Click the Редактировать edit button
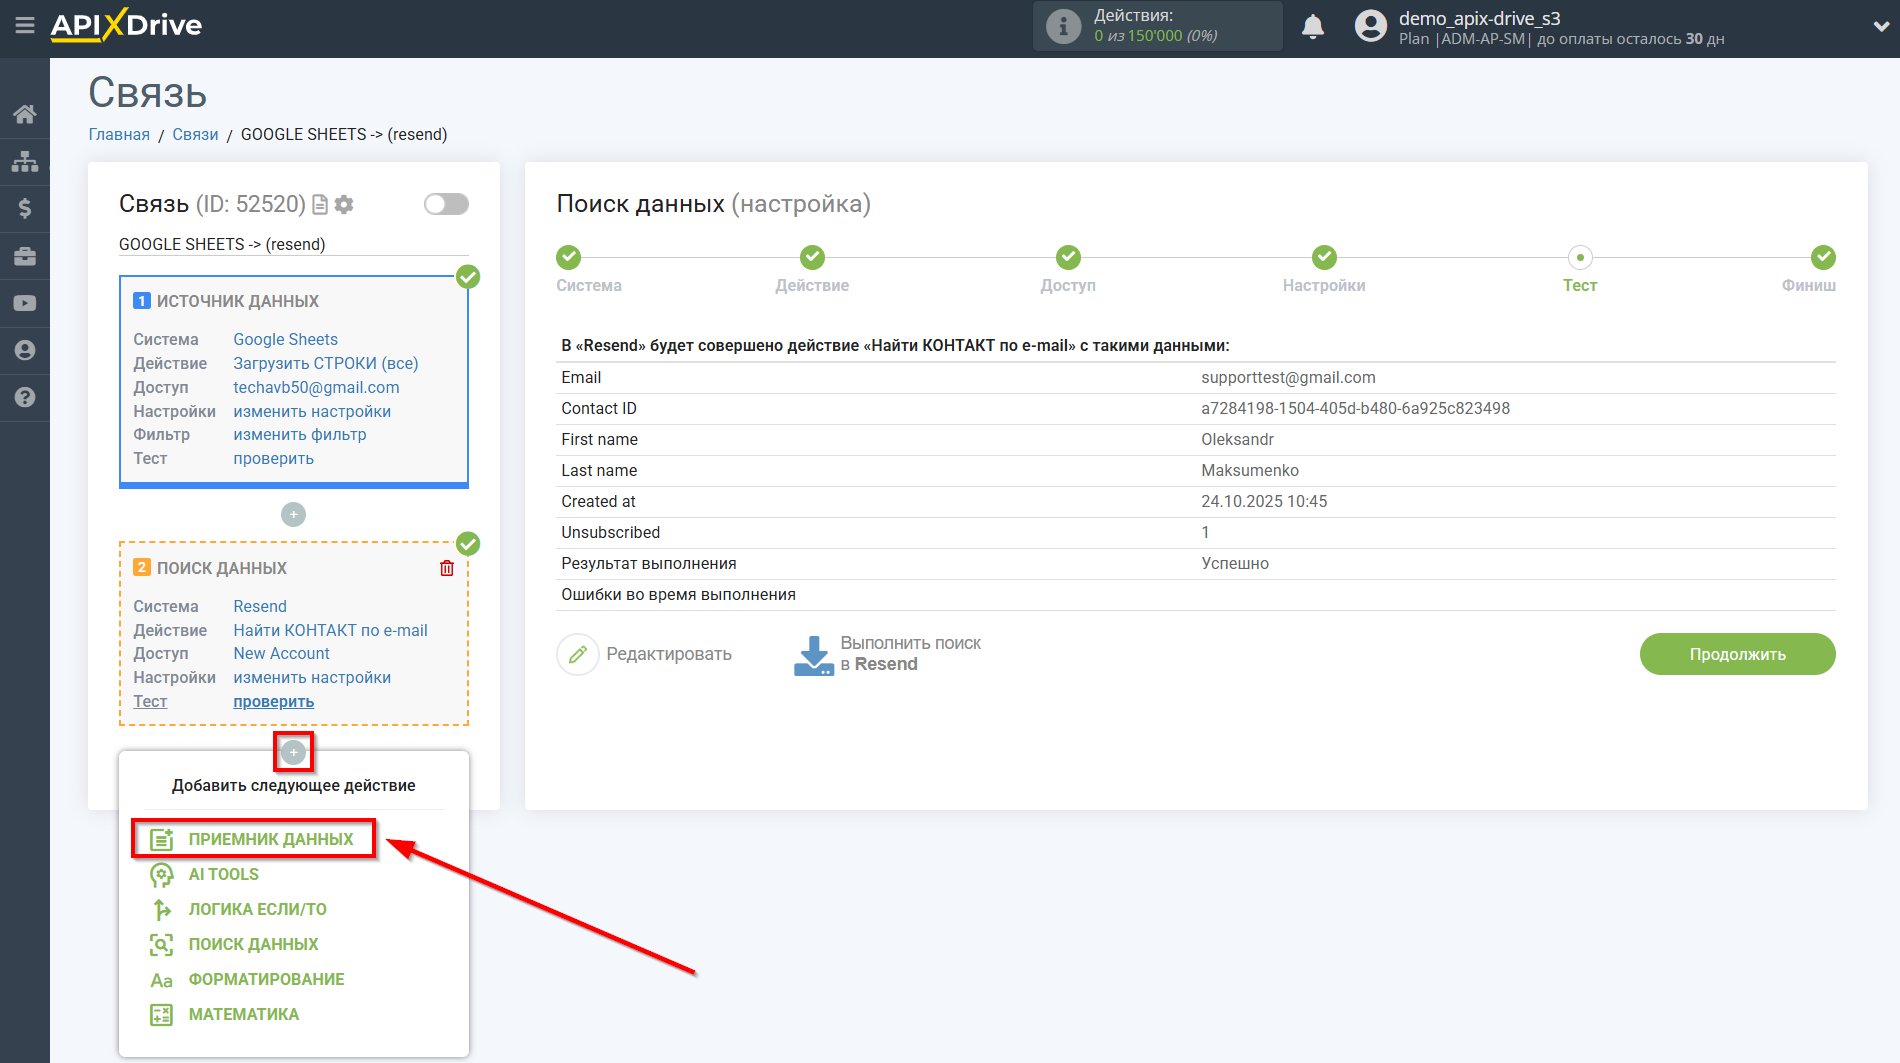 point(645,654)
